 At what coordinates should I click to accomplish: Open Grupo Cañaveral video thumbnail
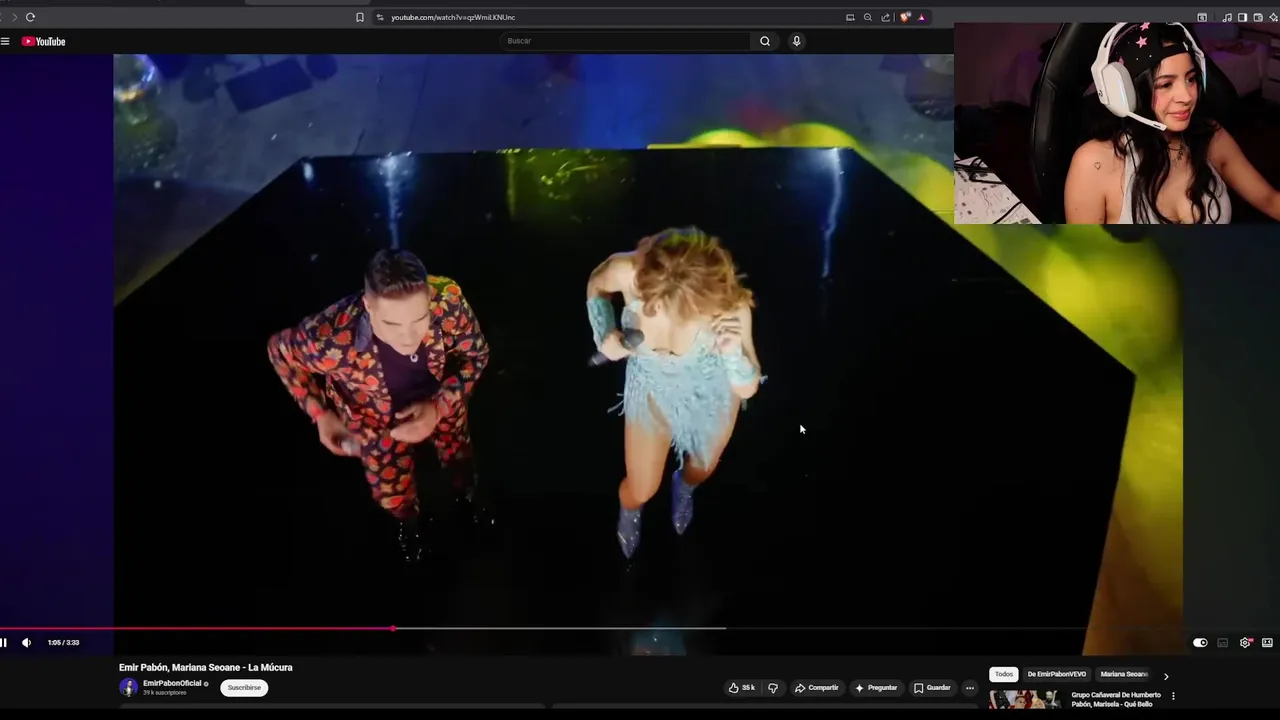point(1024,700)
